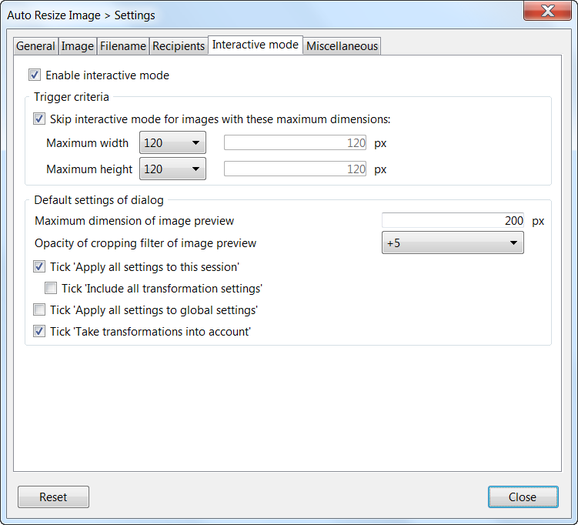This screenshot has width=578, height=525.
Task: Click the Close button
Action: 523,497
